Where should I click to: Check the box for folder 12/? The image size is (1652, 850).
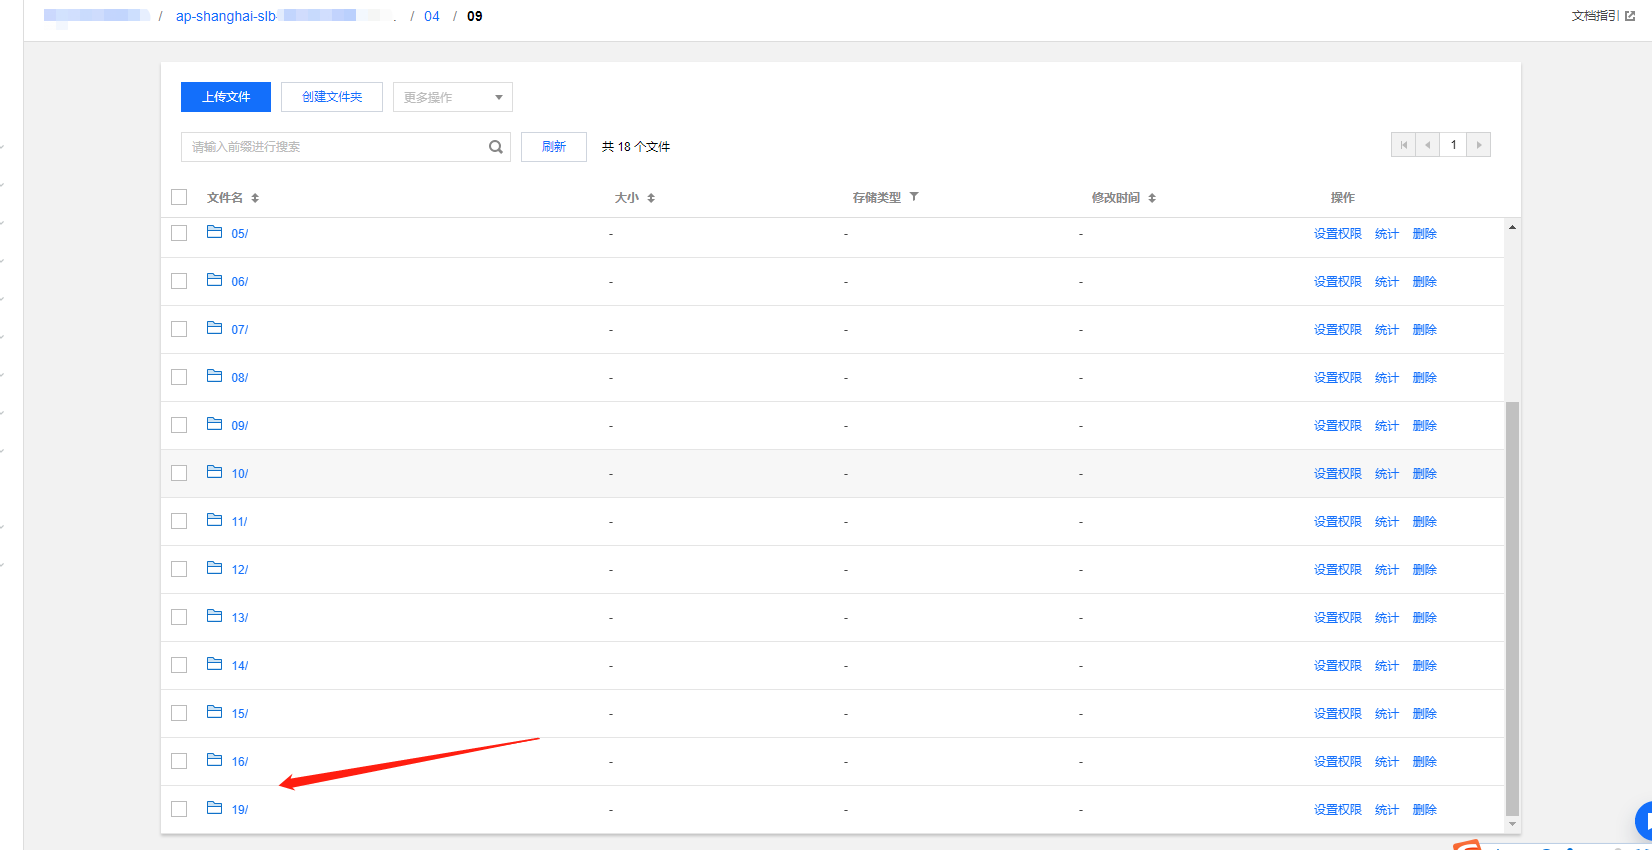point(179,569)
